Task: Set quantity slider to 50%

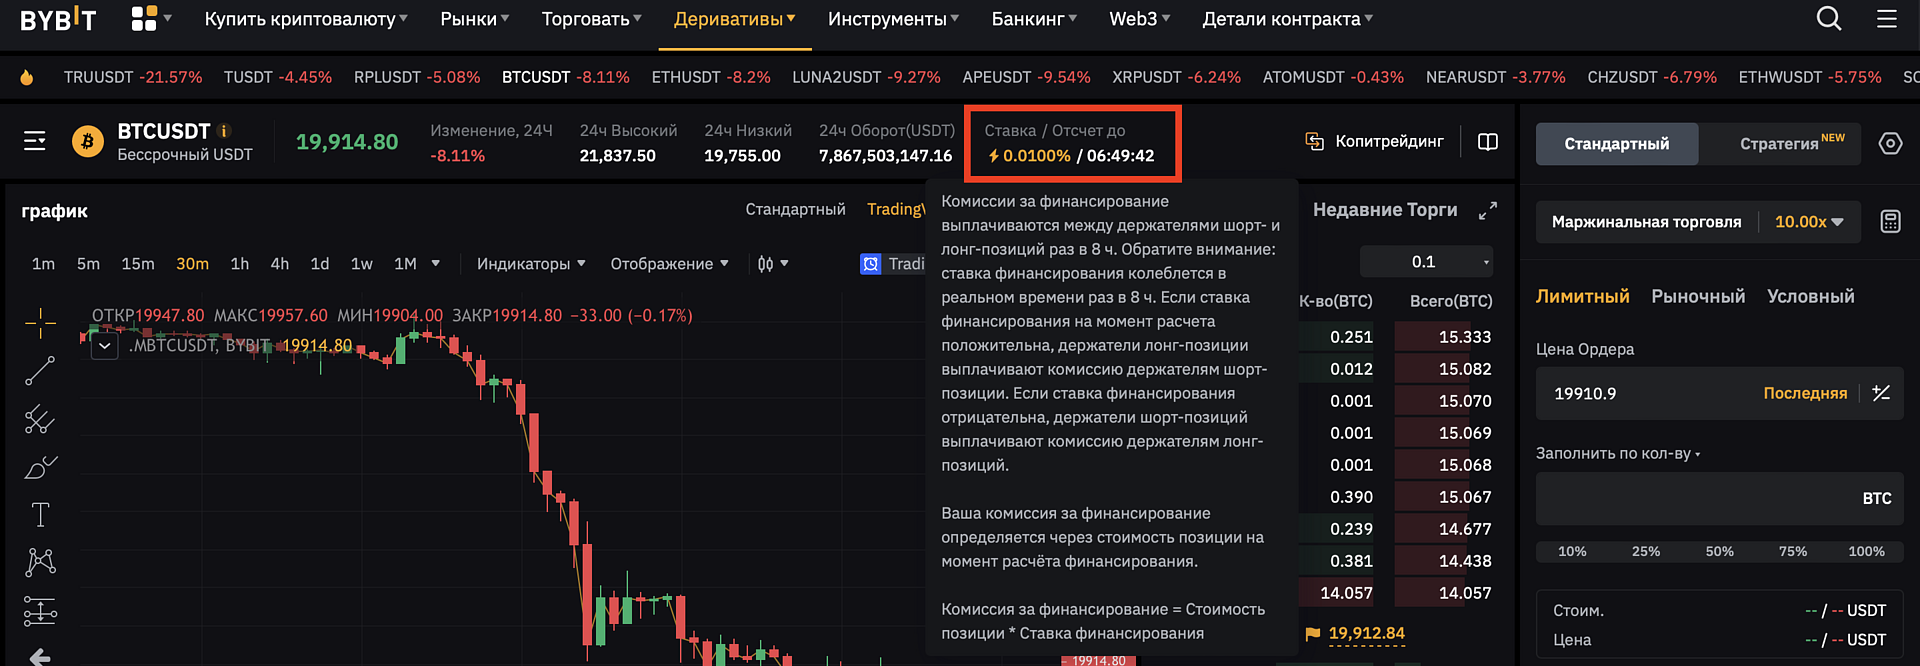Action: [1719, 551]
